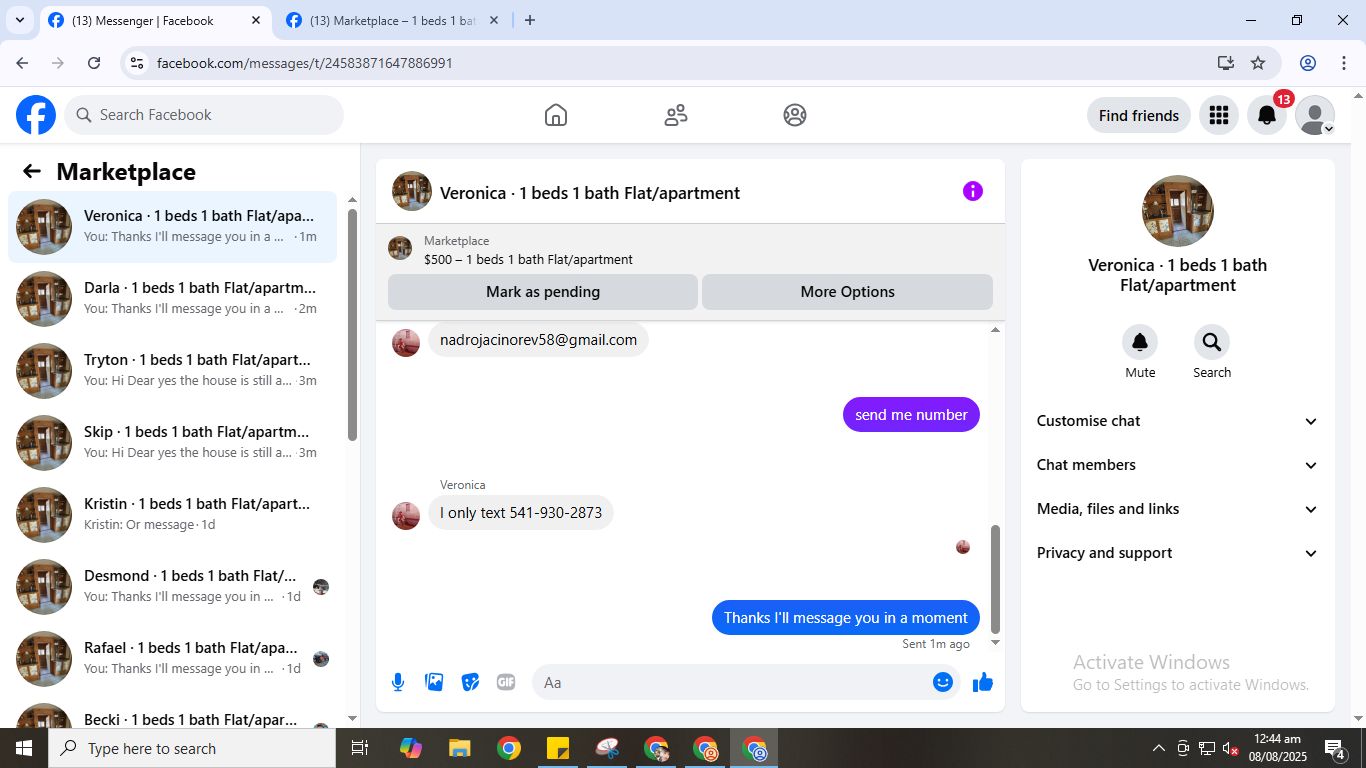Choose a sticker with the sticker icon

(x=470, y=682)
